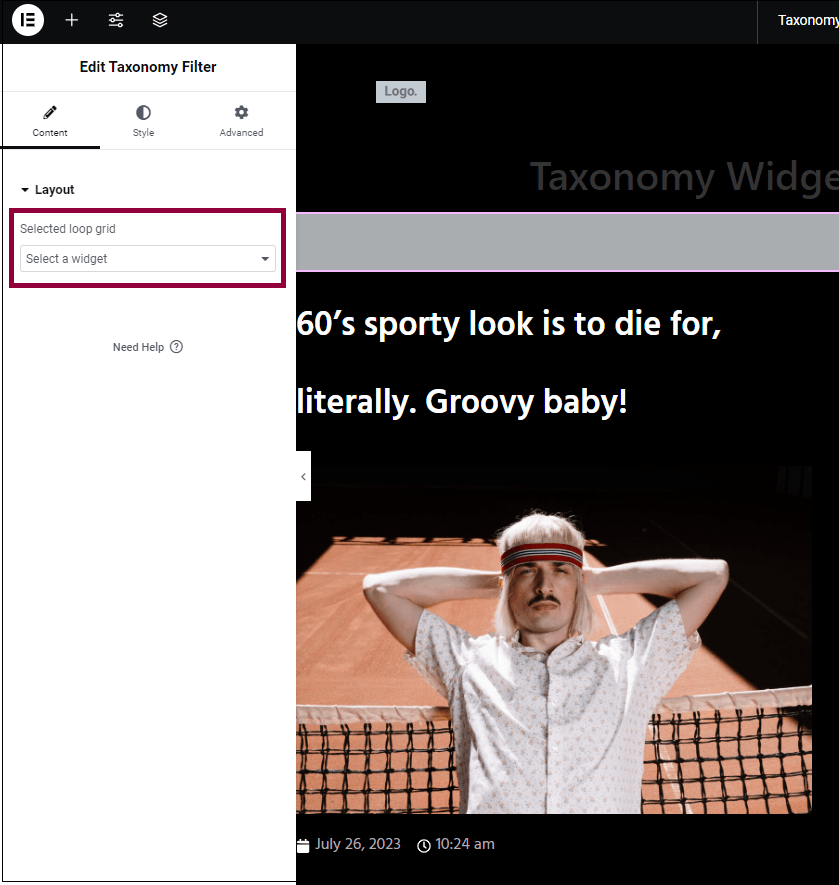
Task: Collapse the Layout section
Action: [47, 189]
